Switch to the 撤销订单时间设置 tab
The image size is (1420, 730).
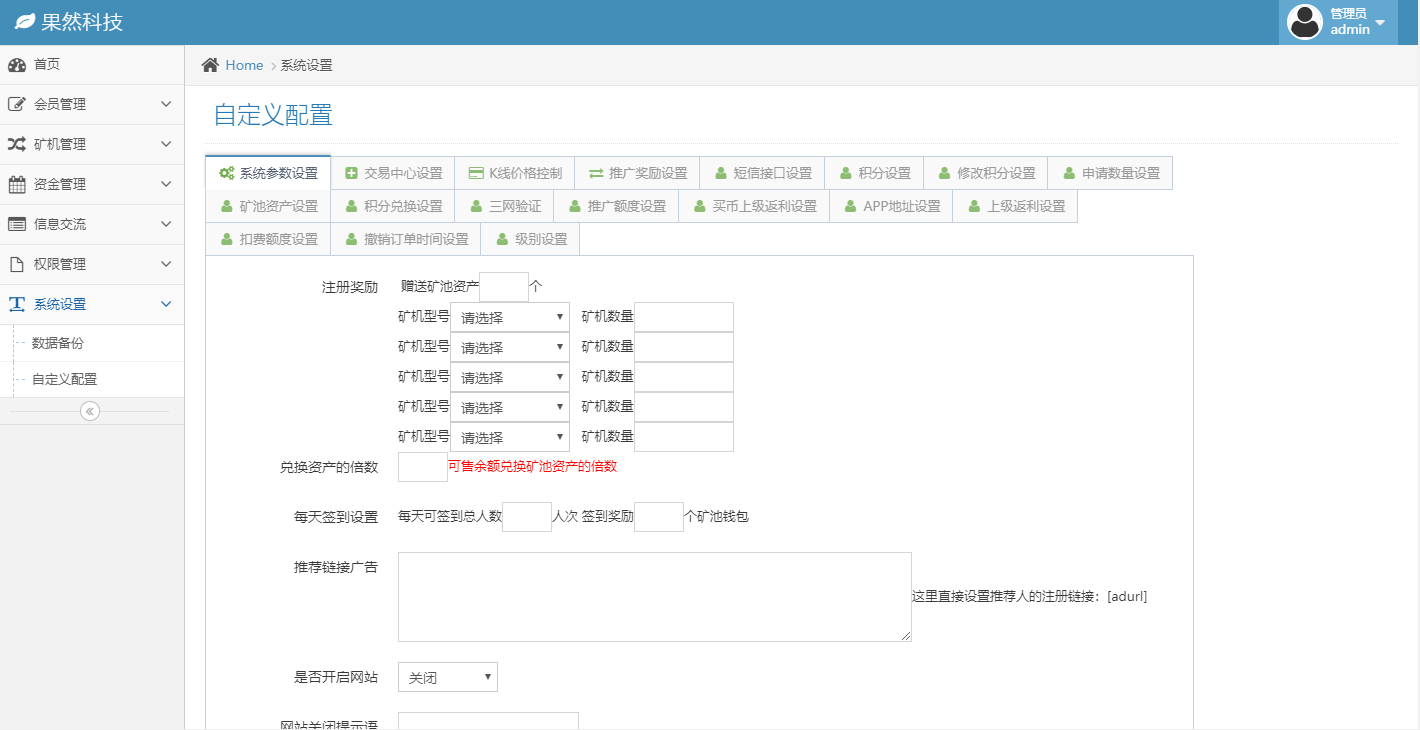tap(406, 239)
